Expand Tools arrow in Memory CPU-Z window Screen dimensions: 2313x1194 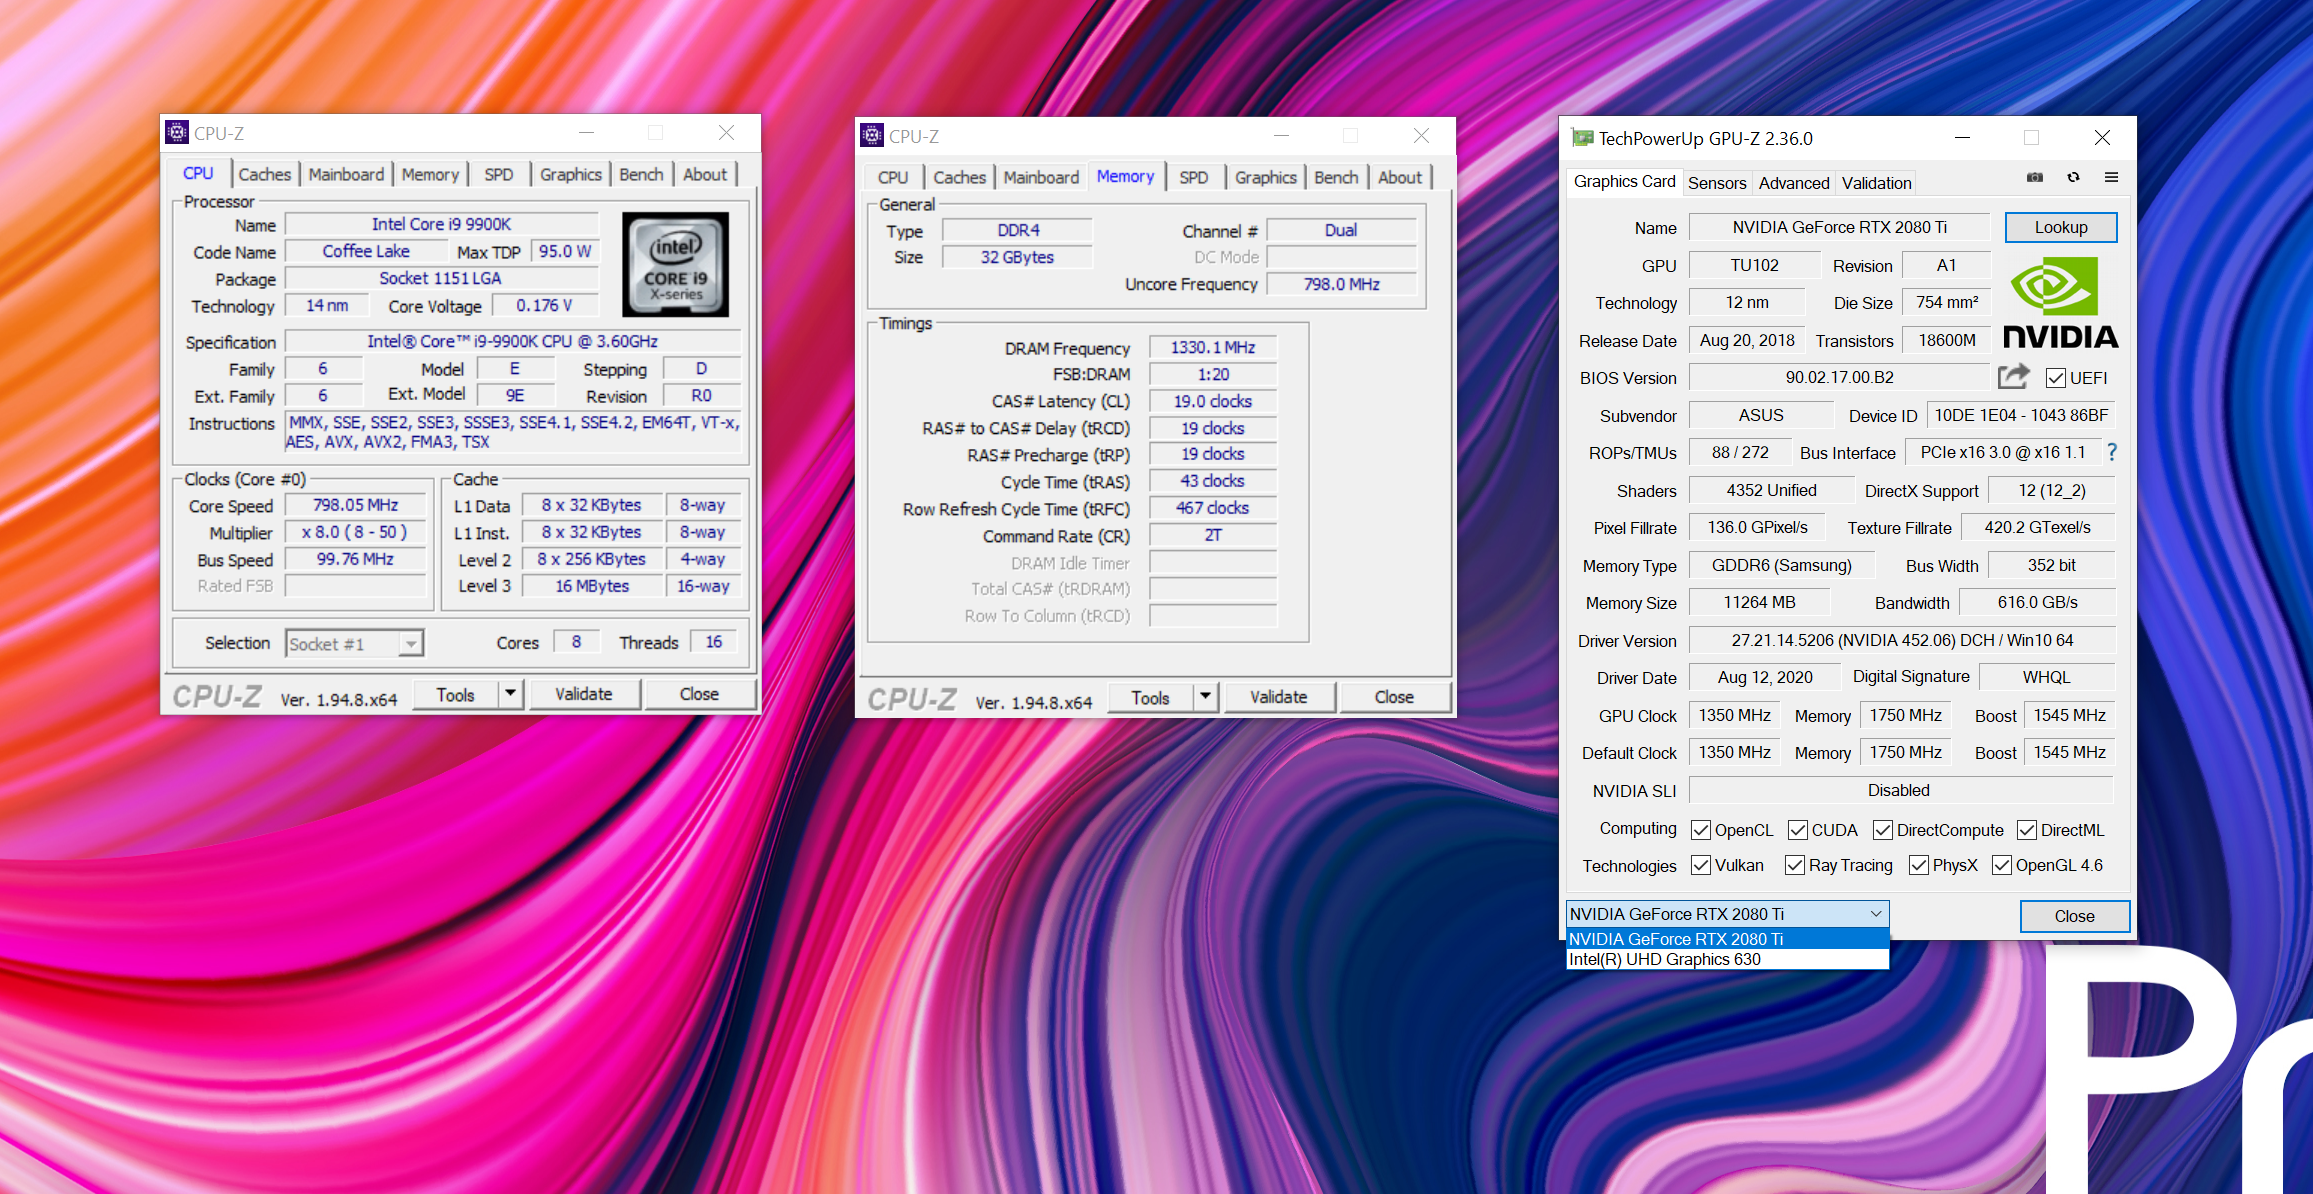1206,697
